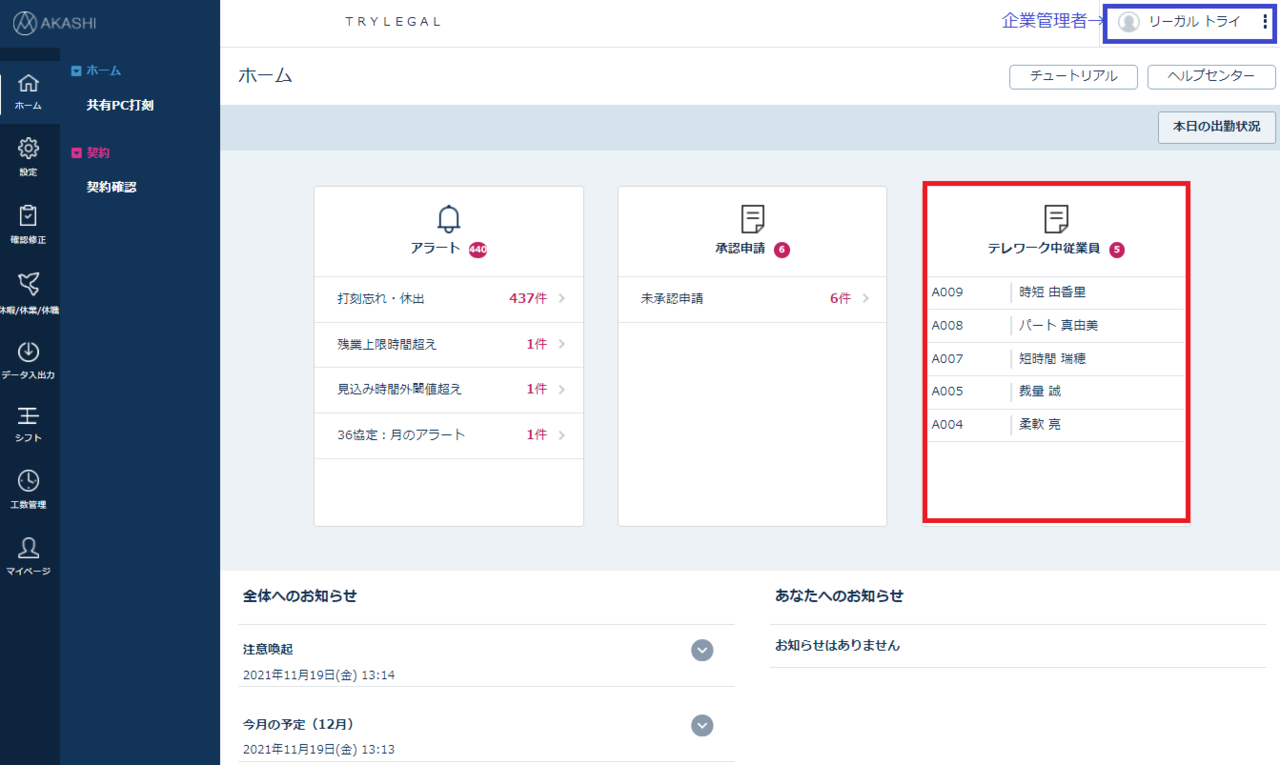This screenshot has width=1280, height=765.
Task: Open the シフト sidebar icon
Action: click(x=29, y=415)
